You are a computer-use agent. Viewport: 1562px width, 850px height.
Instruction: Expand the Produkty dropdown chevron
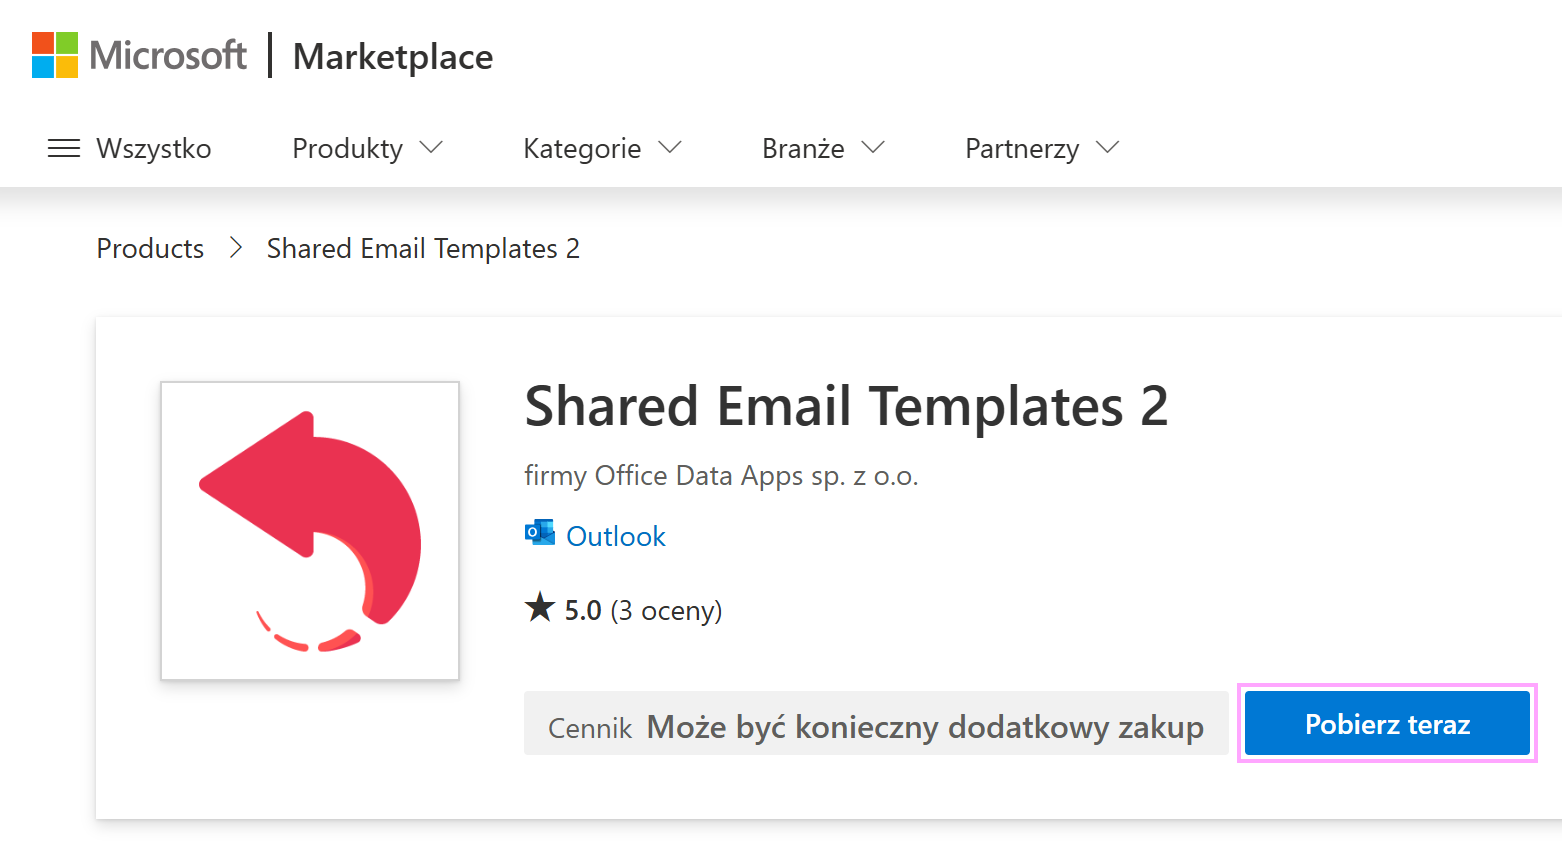point(431,148)
